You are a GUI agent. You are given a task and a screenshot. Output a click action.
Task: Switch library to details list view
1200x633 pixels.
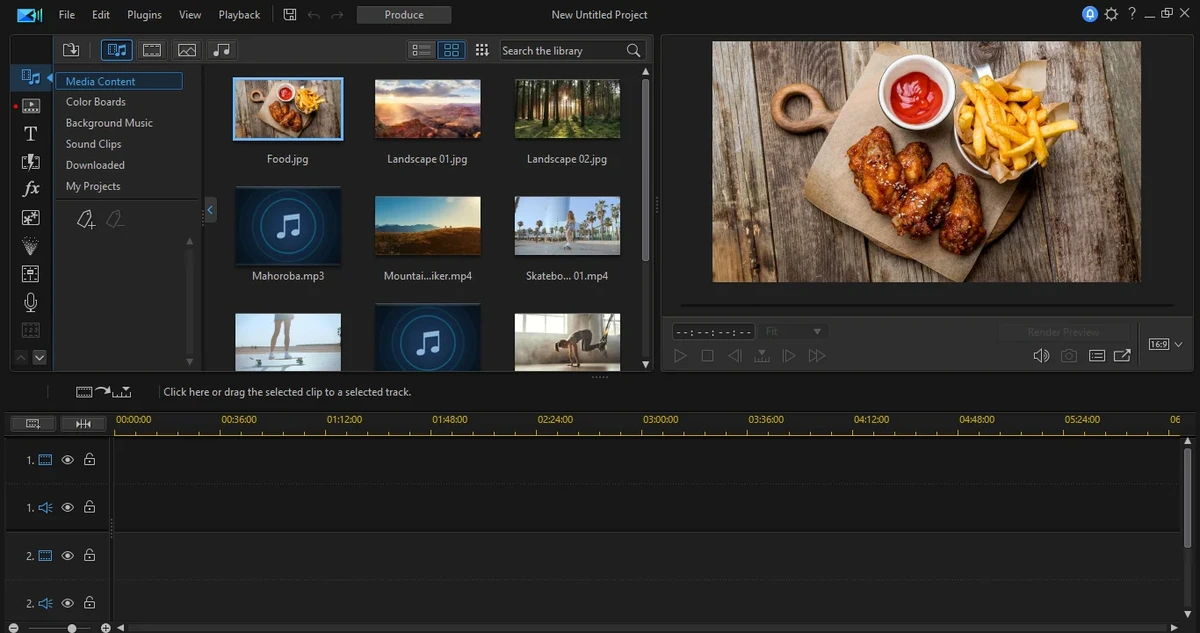[422, 50]
